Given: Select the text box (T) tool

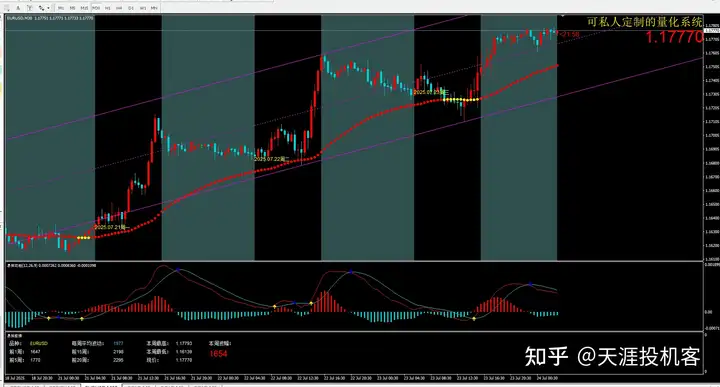Looking at the screenshot, I should click(29, 8).
